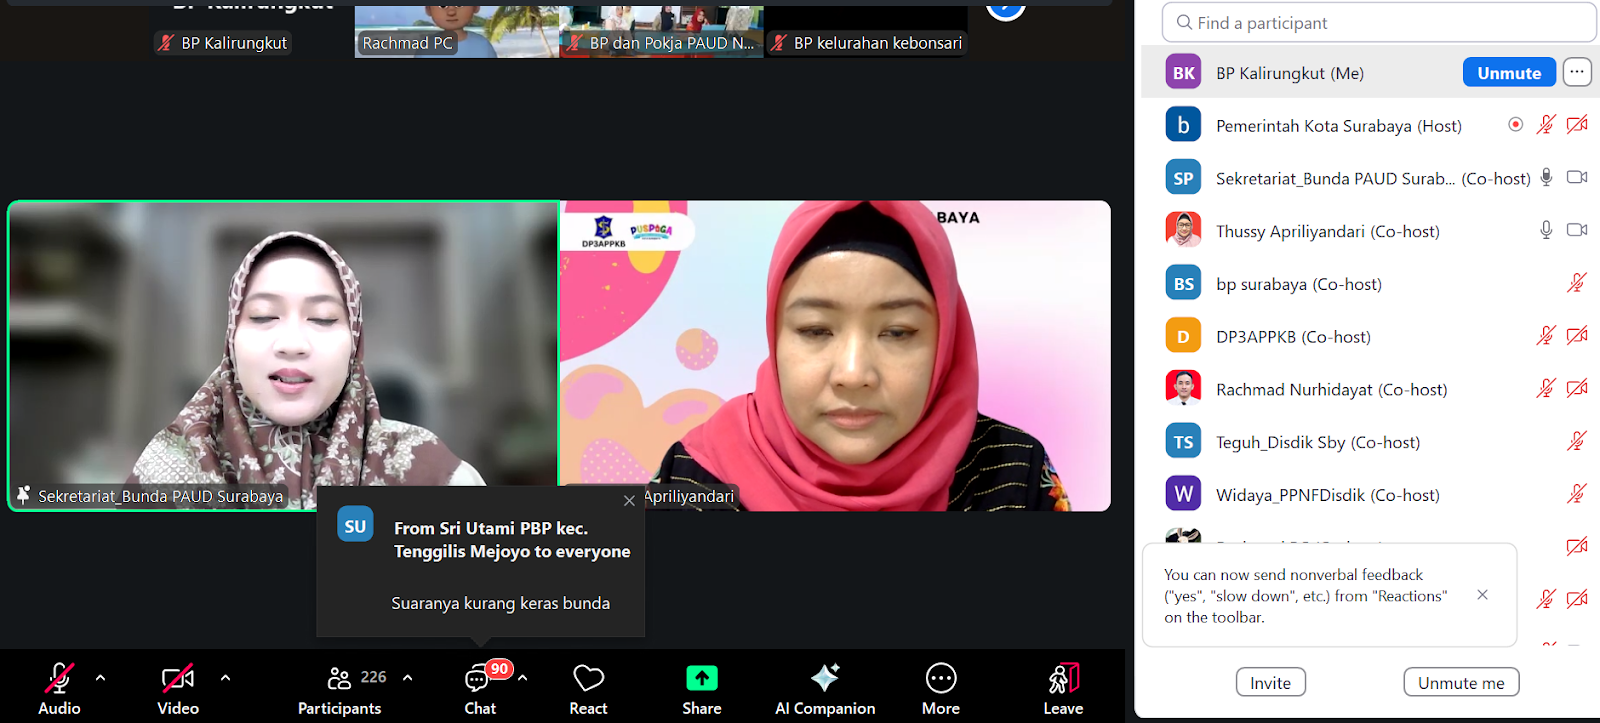This screenshot has height=723, width=1600.
Task: Click the Unmute me button
Action: pos(1461,683)
